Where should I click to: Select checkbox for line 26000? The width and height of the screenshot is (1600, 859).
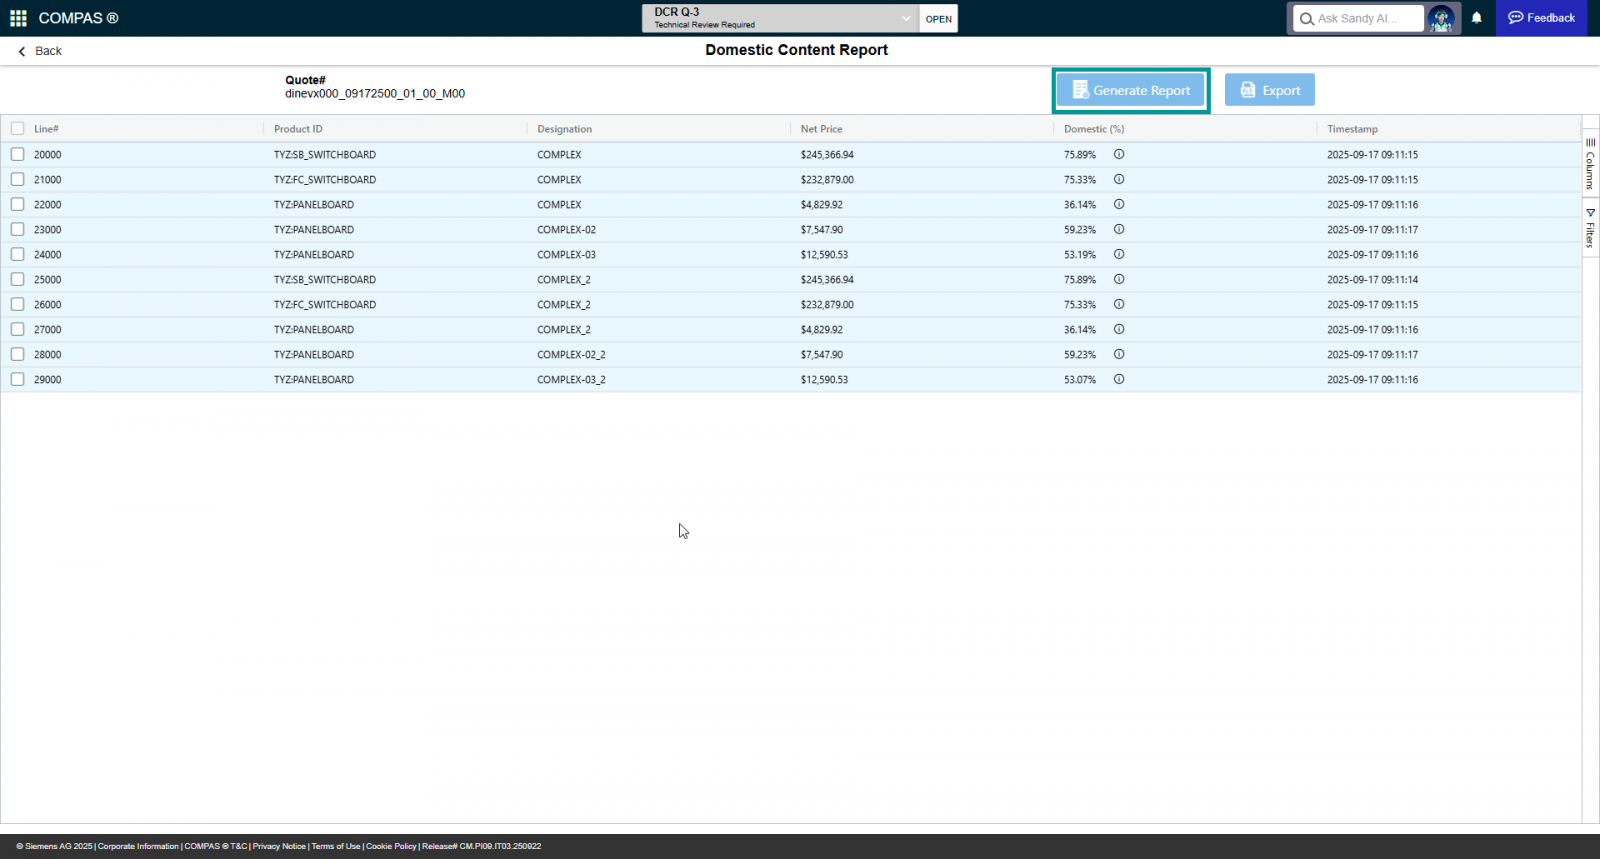click(x=17, y=304)
